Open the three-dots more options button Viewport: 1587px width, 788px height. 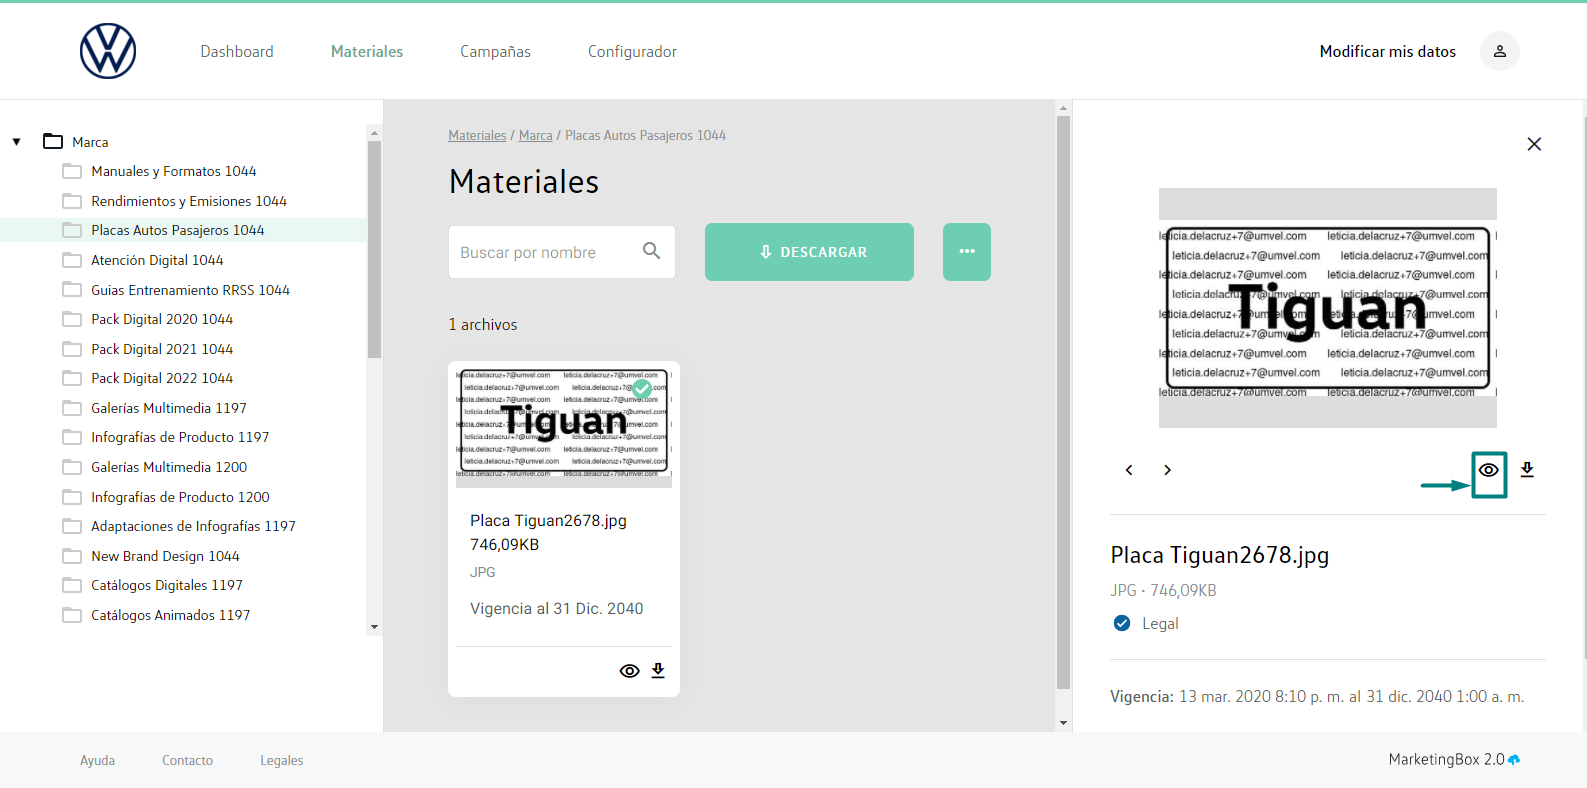coord(966,252)
